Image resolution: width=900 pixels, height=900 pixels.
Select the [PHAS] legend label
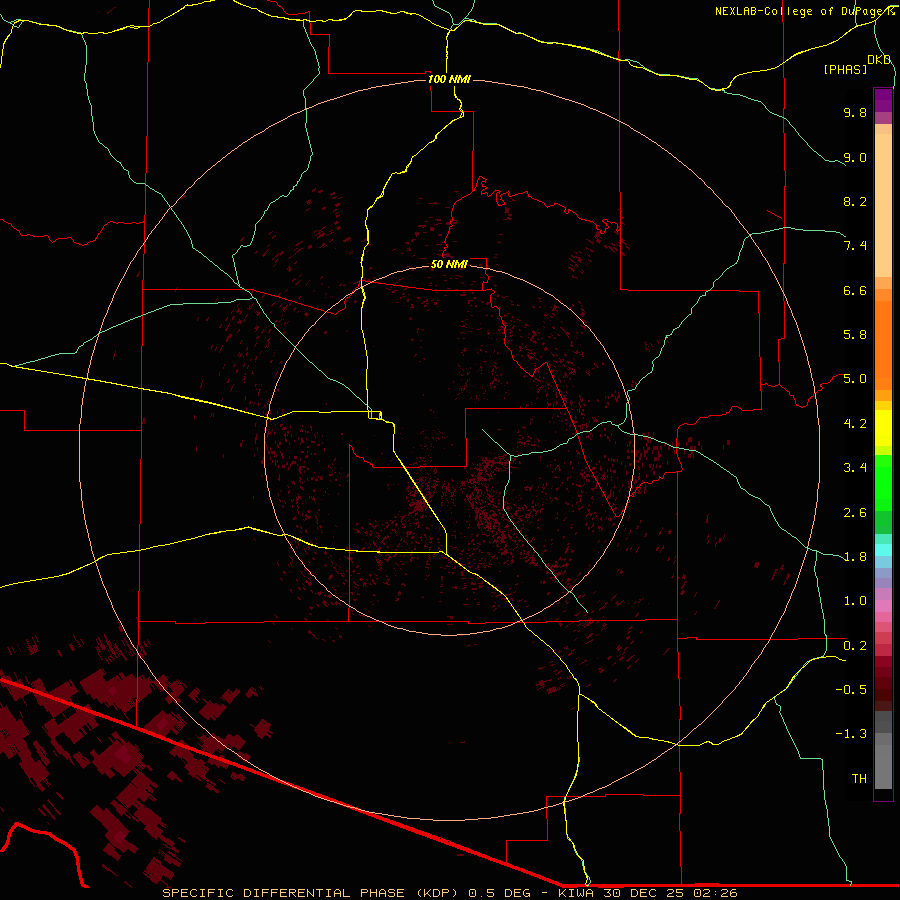pos(845,69)
